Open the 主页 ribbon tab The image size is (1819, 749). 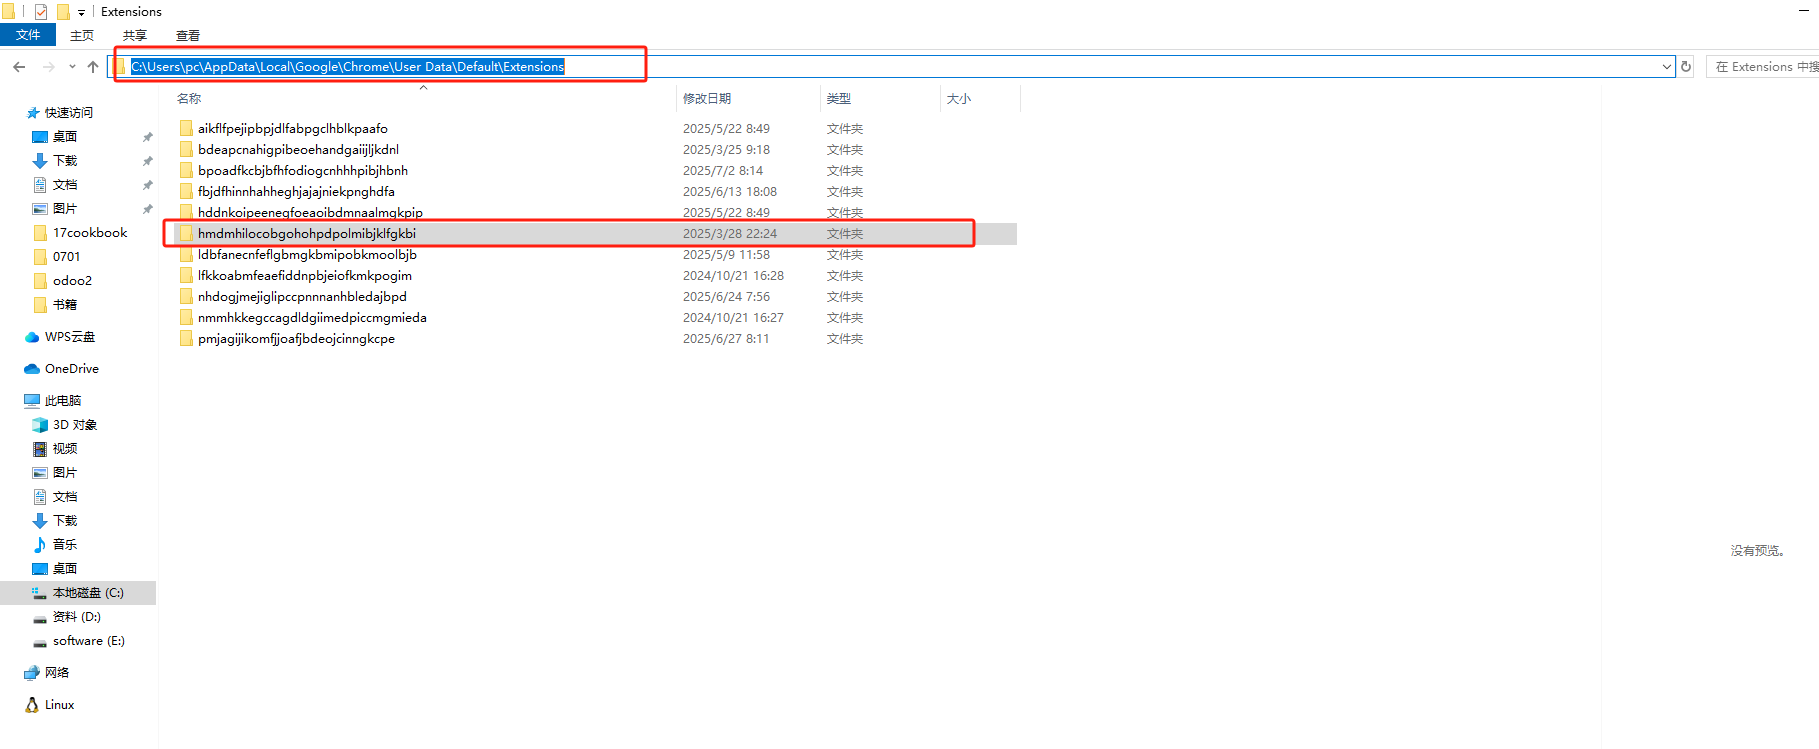click(82, 35)
